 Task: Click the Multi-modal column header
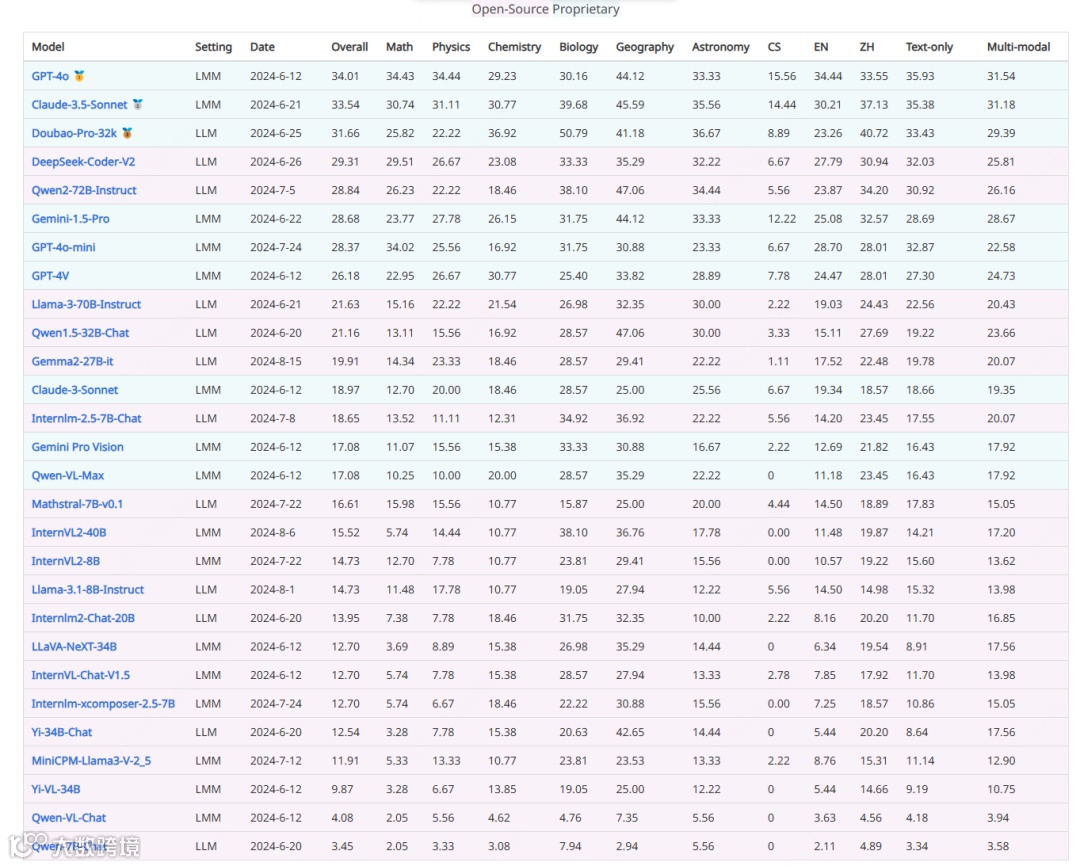1019,47
